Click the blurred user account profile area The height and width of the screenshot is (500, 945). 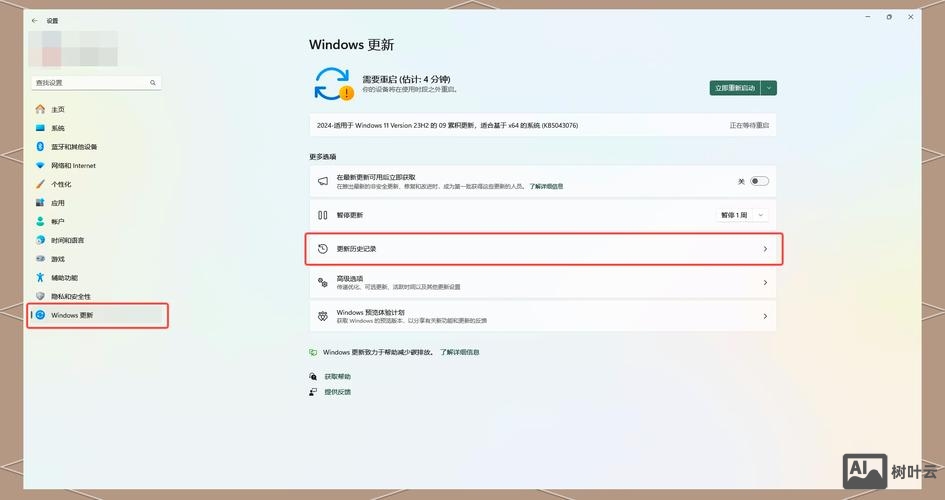73,49
